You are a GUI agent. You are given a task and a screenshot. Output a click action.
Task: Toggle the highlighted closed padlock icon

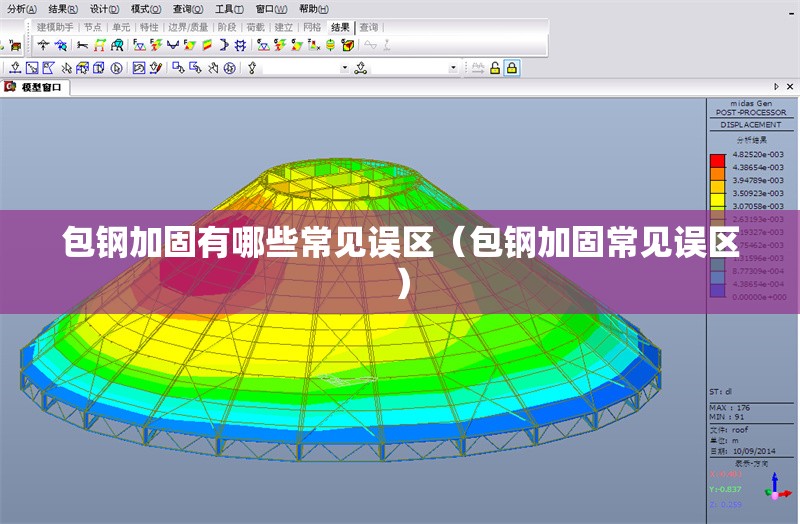tap(512, 68)
